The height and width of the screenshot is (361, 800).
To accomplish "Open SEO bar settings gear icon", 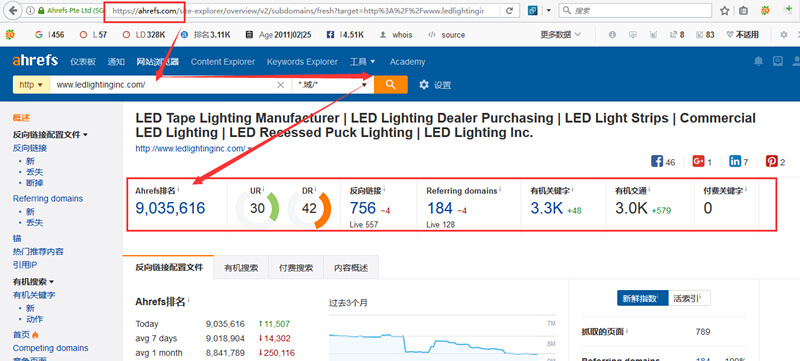I will 784,35.
